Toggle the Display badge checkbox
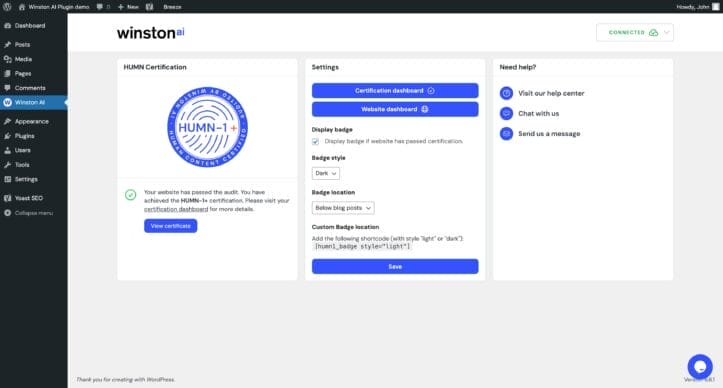The image size is (723, 388). coord(315,142)
